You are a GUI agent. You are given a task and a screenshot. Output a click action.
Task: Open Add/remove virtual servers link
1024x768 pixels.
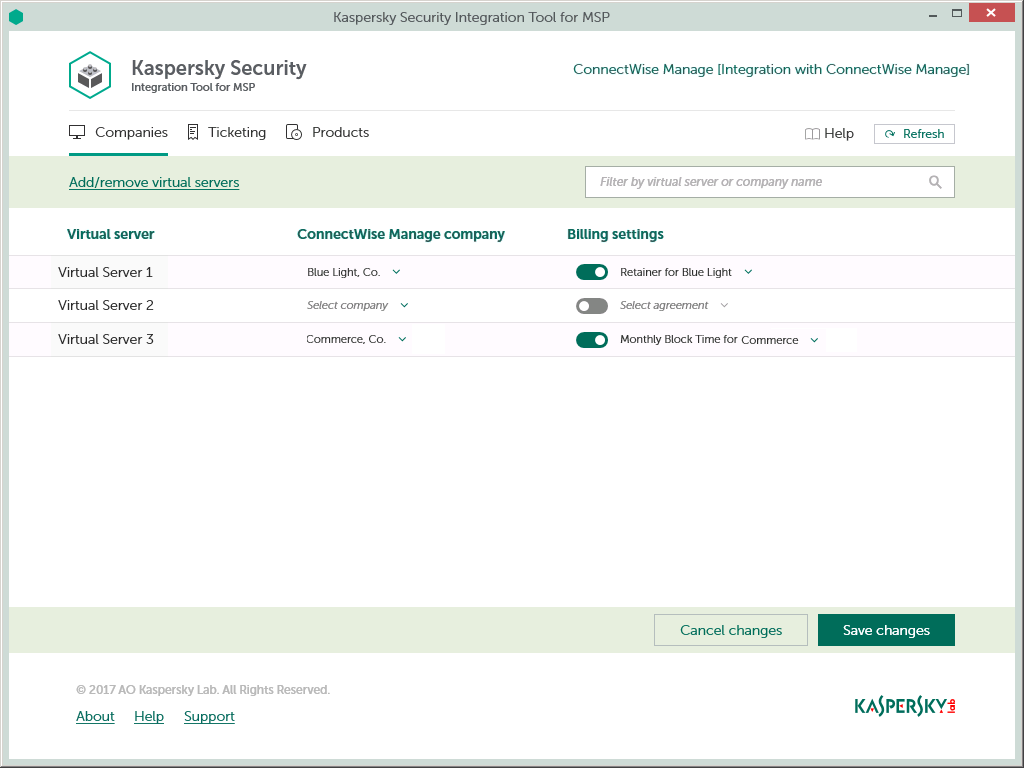154,182
